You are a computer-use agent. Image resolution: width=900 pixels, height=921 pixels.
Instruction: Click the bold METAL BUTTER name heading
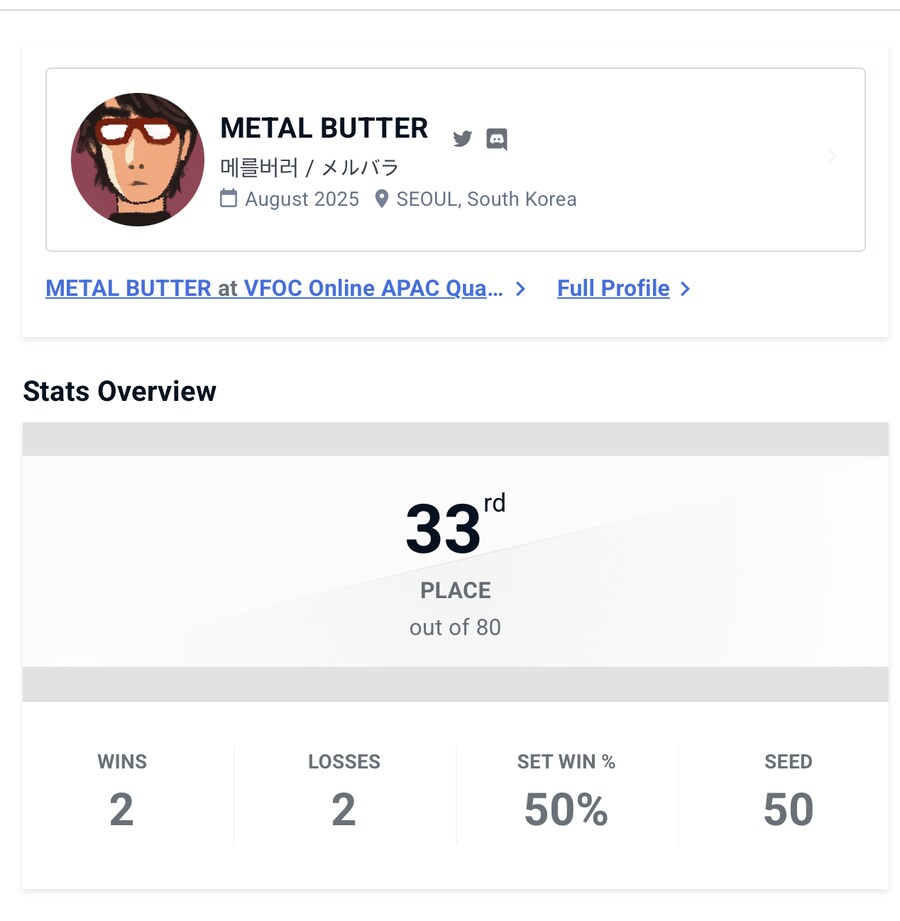(x=324, y=128)
